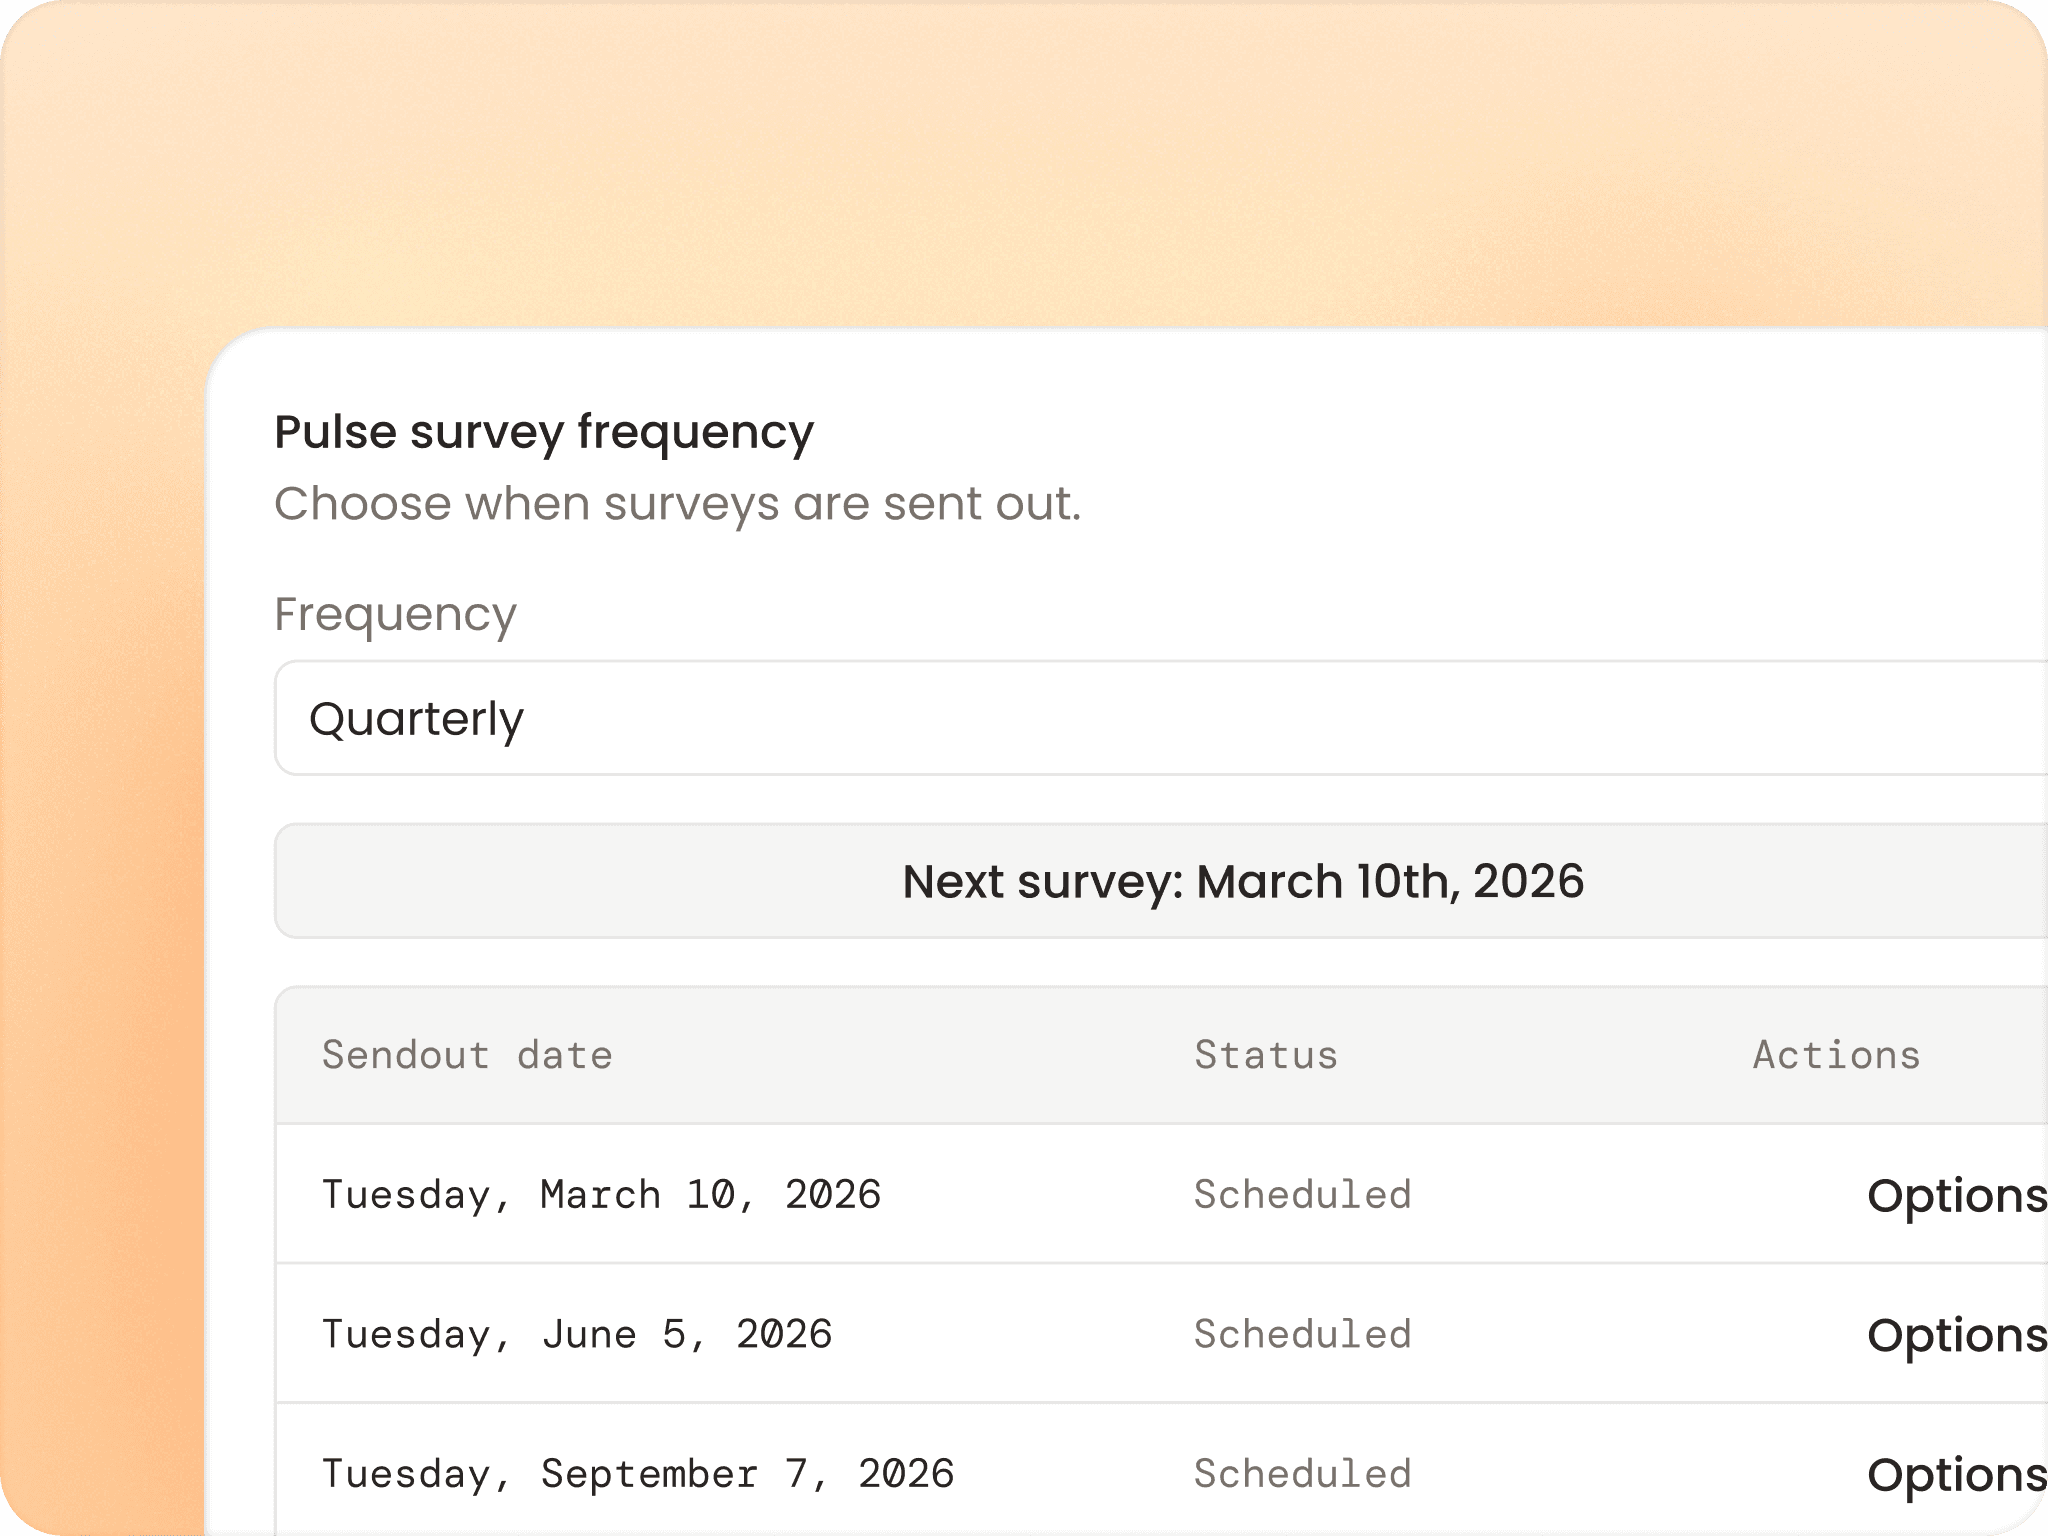Select the Tuesday, March 10, 2026 date cell
This screenshot has height=1536, width=2048.
pos(601,1195)
